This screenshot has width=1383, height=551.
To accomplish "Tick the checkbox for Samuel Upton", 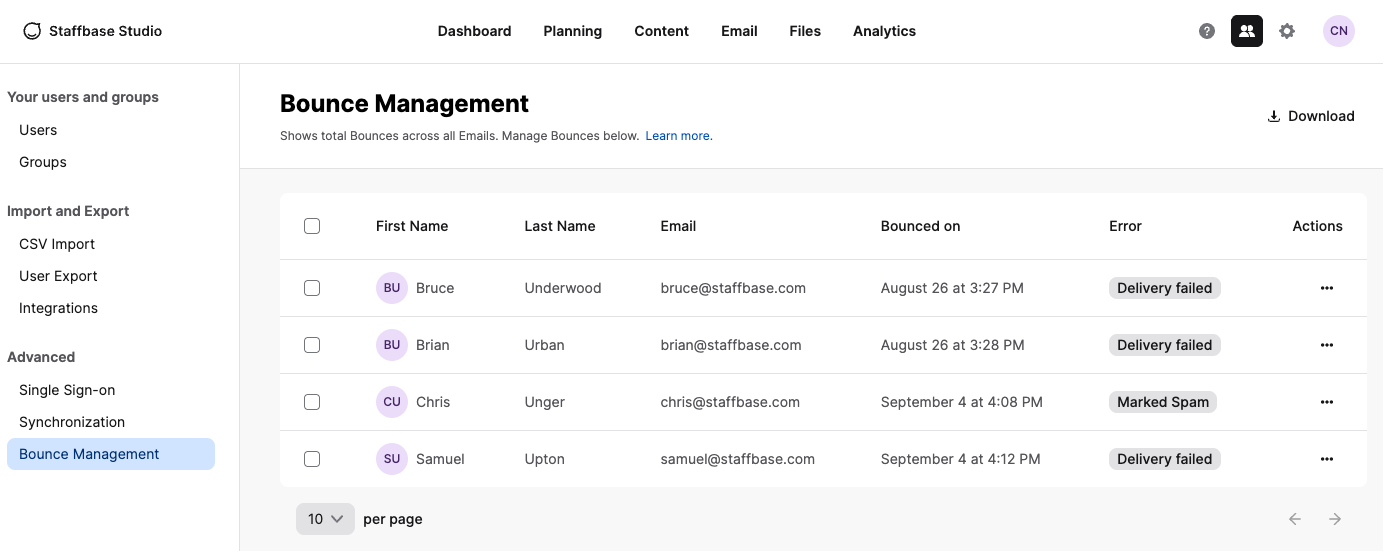I will [x=312, y=459].
